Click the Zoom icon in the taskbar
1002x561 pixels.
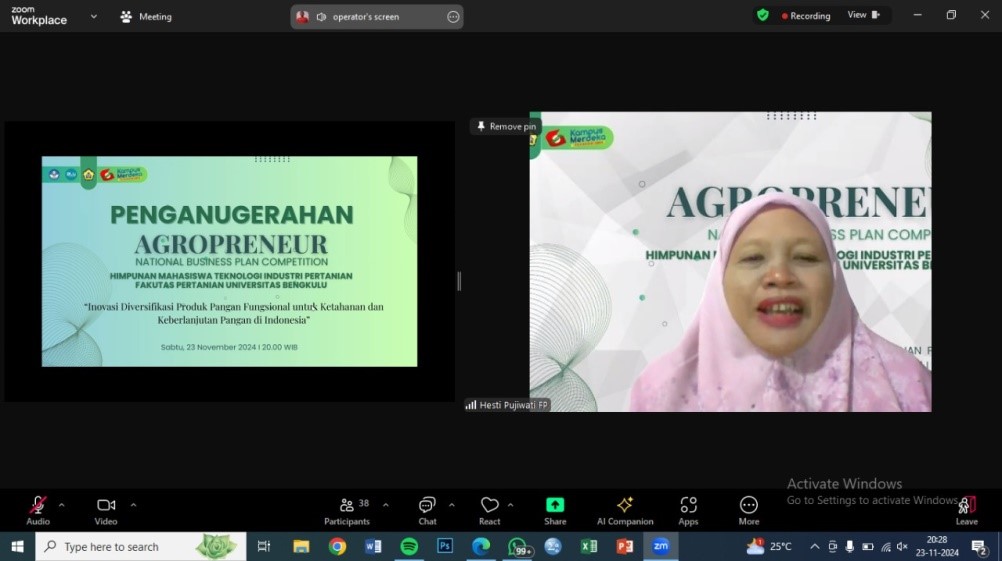pyautogui.click(x=661, y=546)
